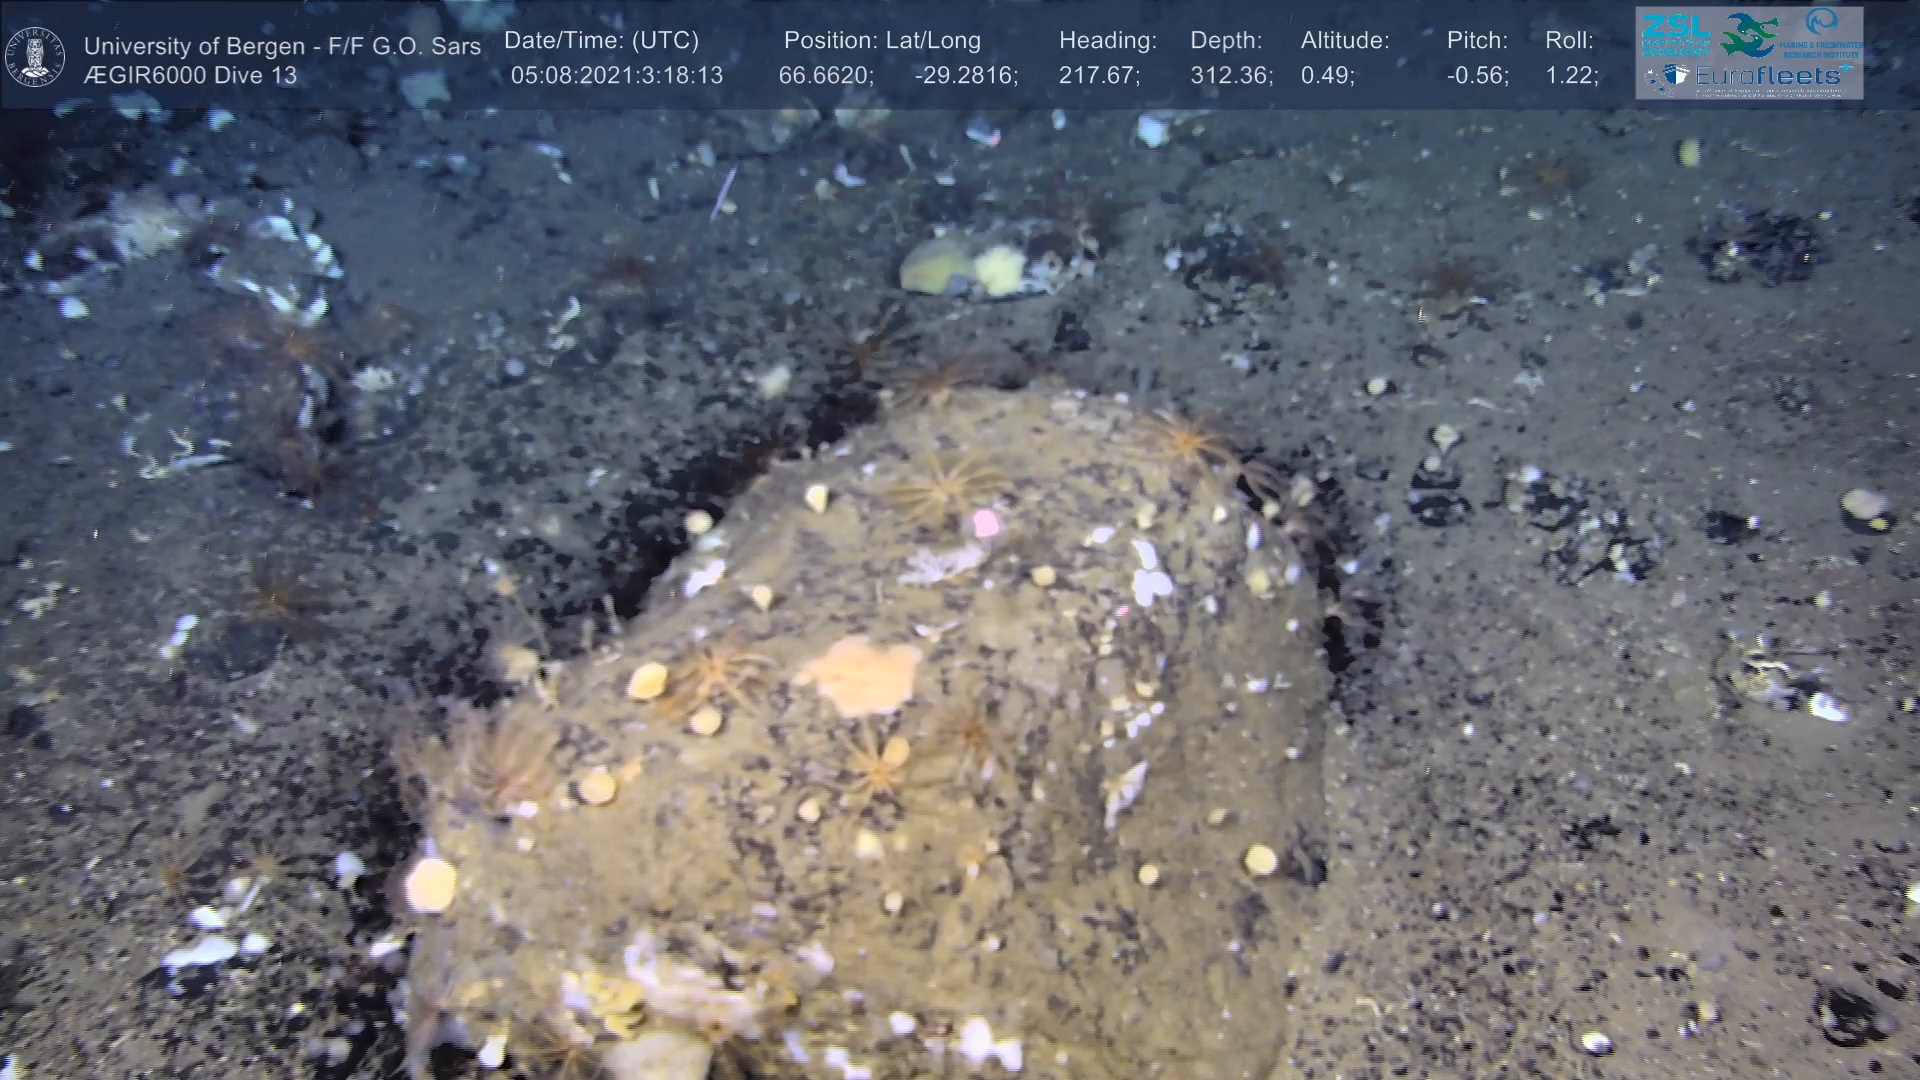Click the pitch value -0.56
The height and width of the screenshot is (1080, 1920).
1477,76
